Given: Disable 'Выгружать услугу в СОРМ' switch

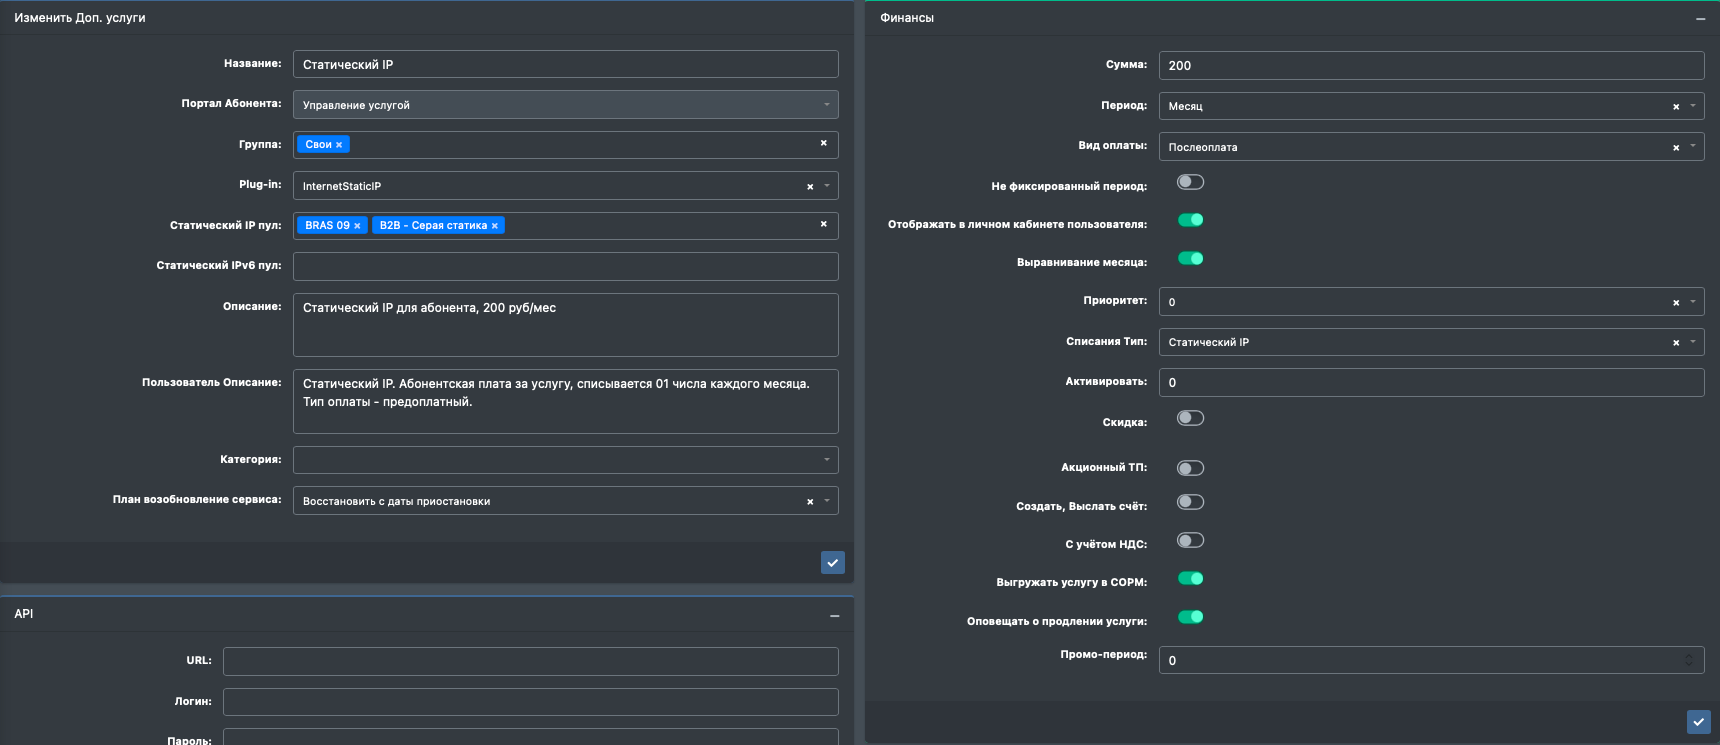Looking at the screenshot, I should click(1190, 578).
